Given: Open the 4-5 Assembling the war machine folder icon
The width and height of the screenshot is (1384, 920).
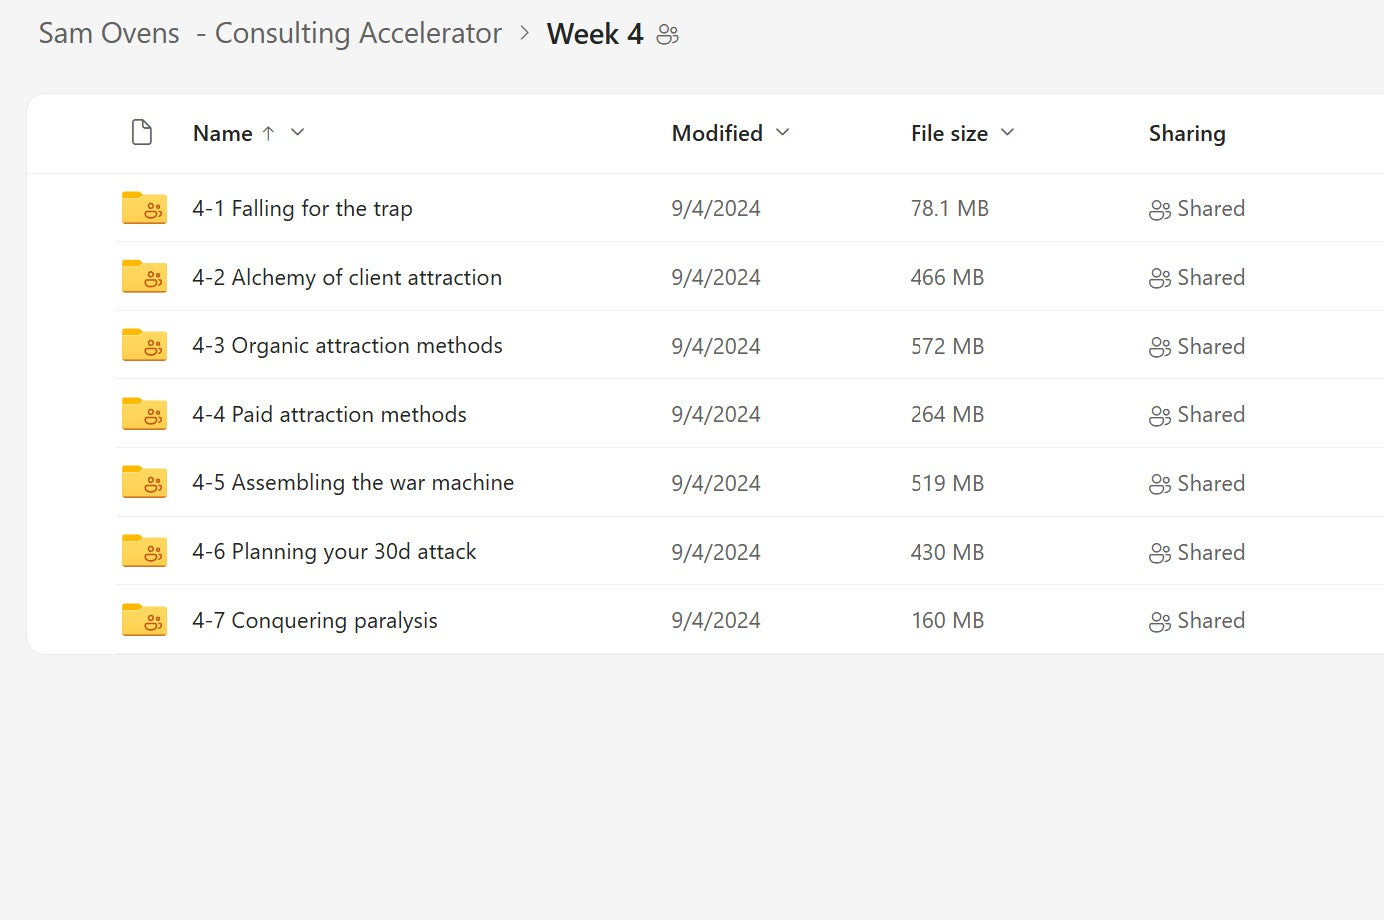Looking at the screenshot, I should click(144, 482).
